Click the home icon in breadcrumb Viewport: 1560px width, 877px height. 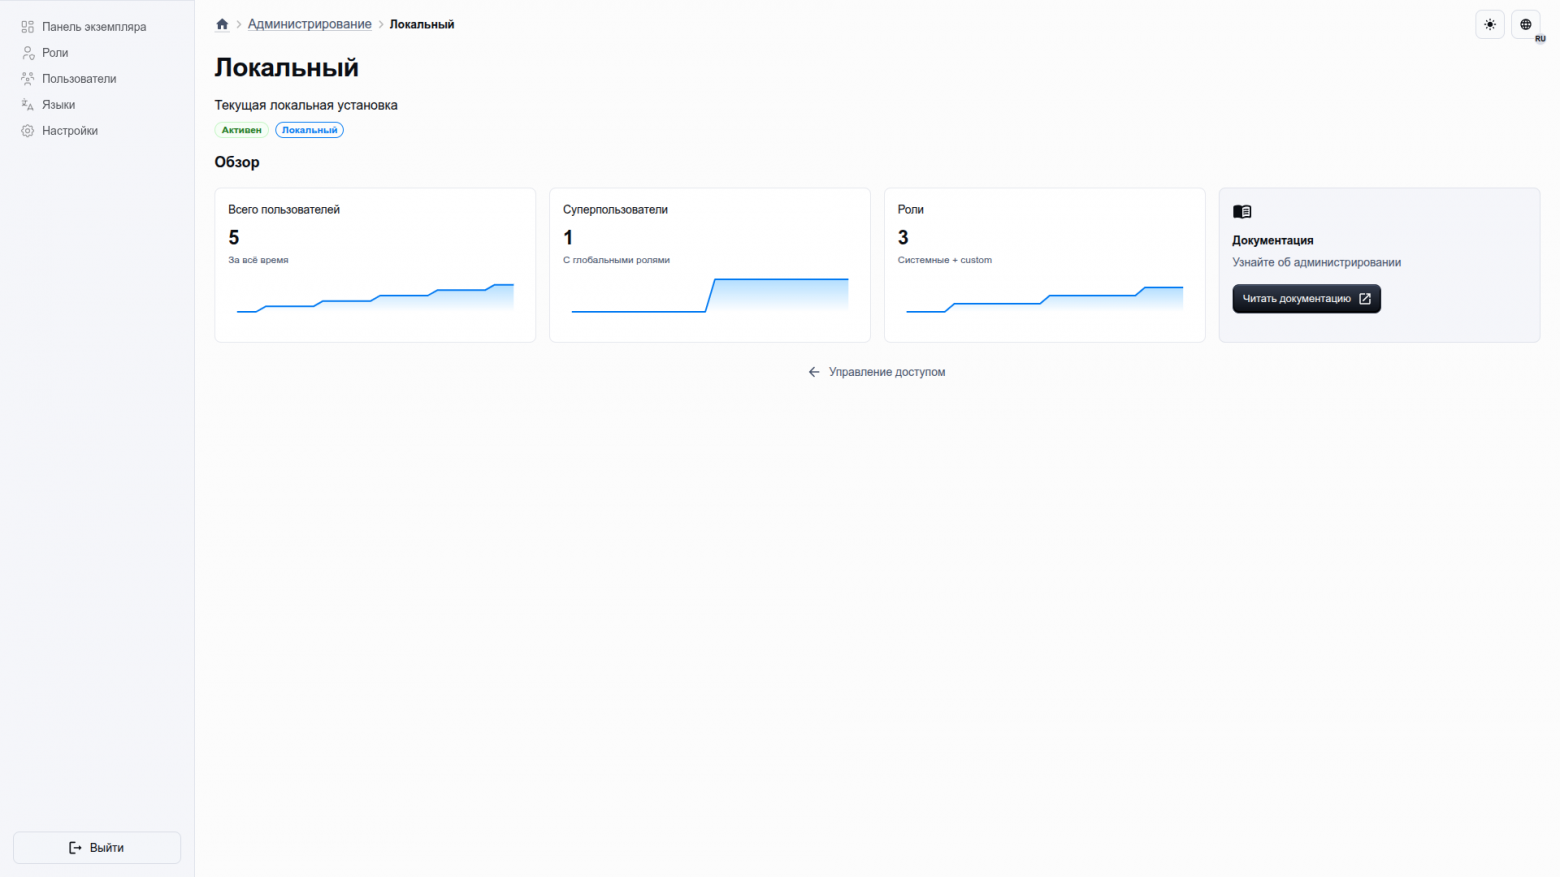point(222,24)
